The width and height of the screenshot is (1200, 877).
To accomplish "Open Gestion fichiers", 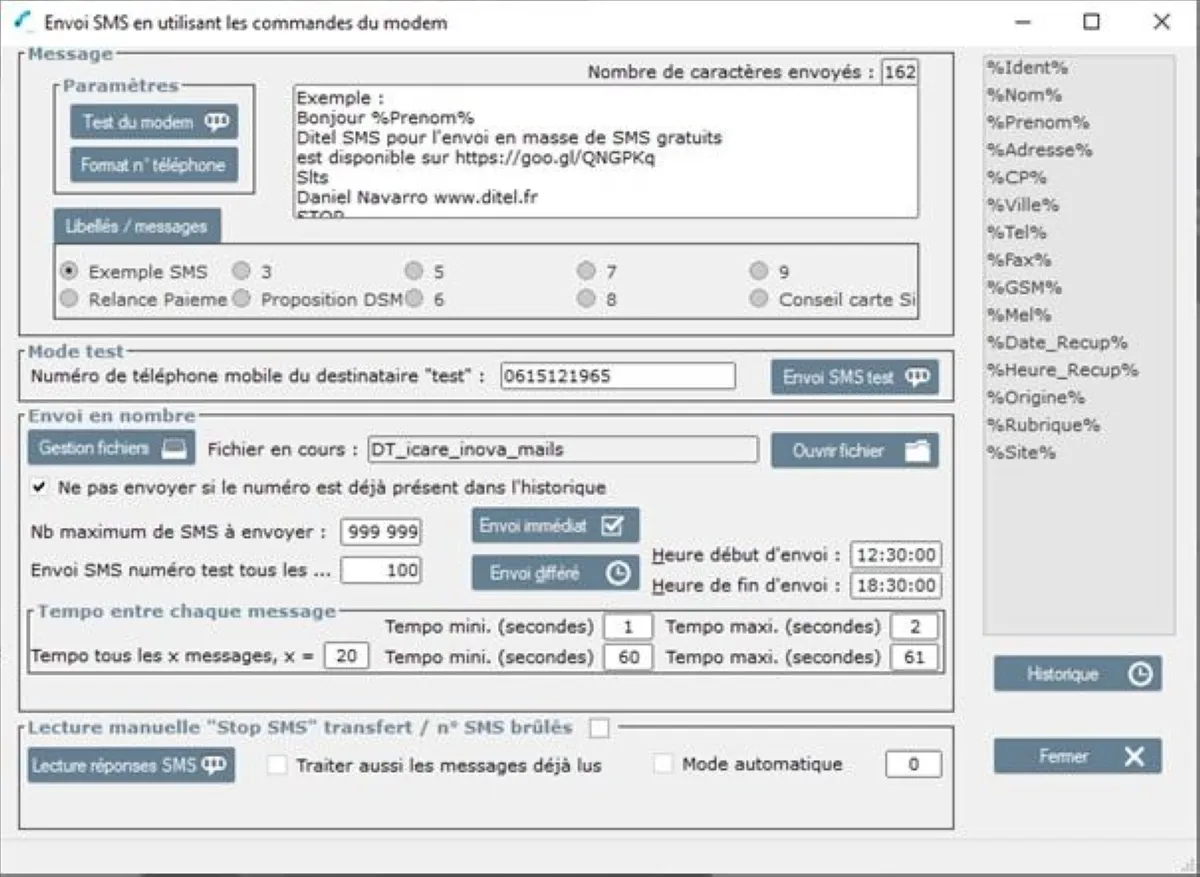I will click(111, 448).
